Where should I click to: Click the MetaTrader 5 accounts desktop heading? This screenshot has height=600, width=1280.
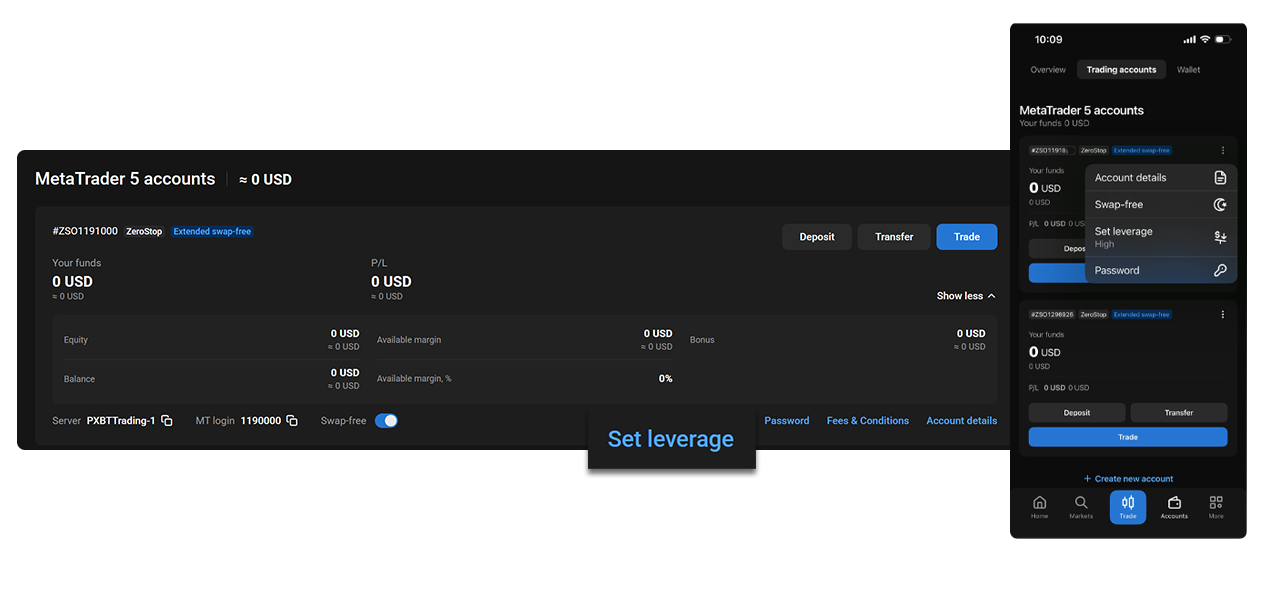tap(125, 179)
